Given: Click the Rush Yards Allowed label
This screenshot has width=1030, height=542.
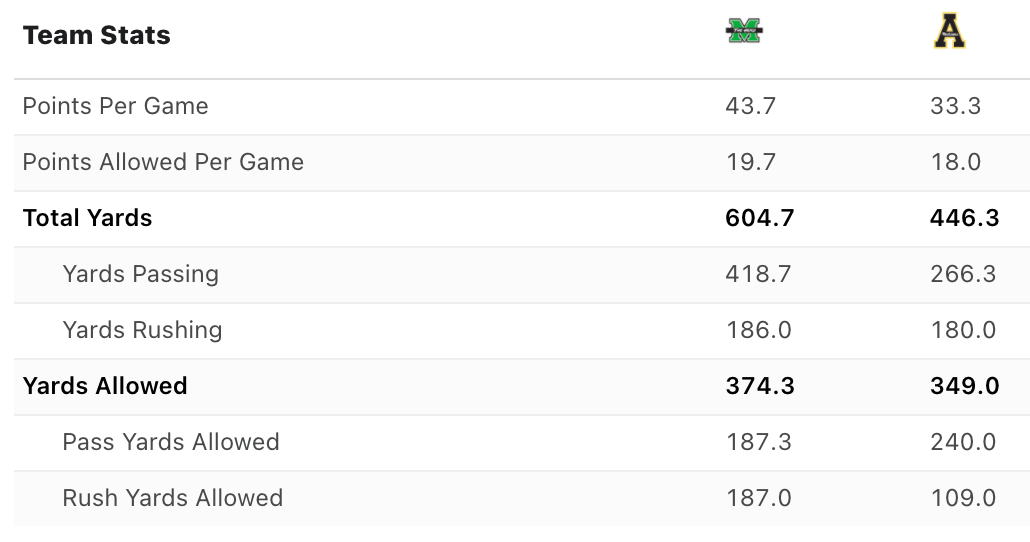Looking at the screenshot, I should click(x=173, y=498).
